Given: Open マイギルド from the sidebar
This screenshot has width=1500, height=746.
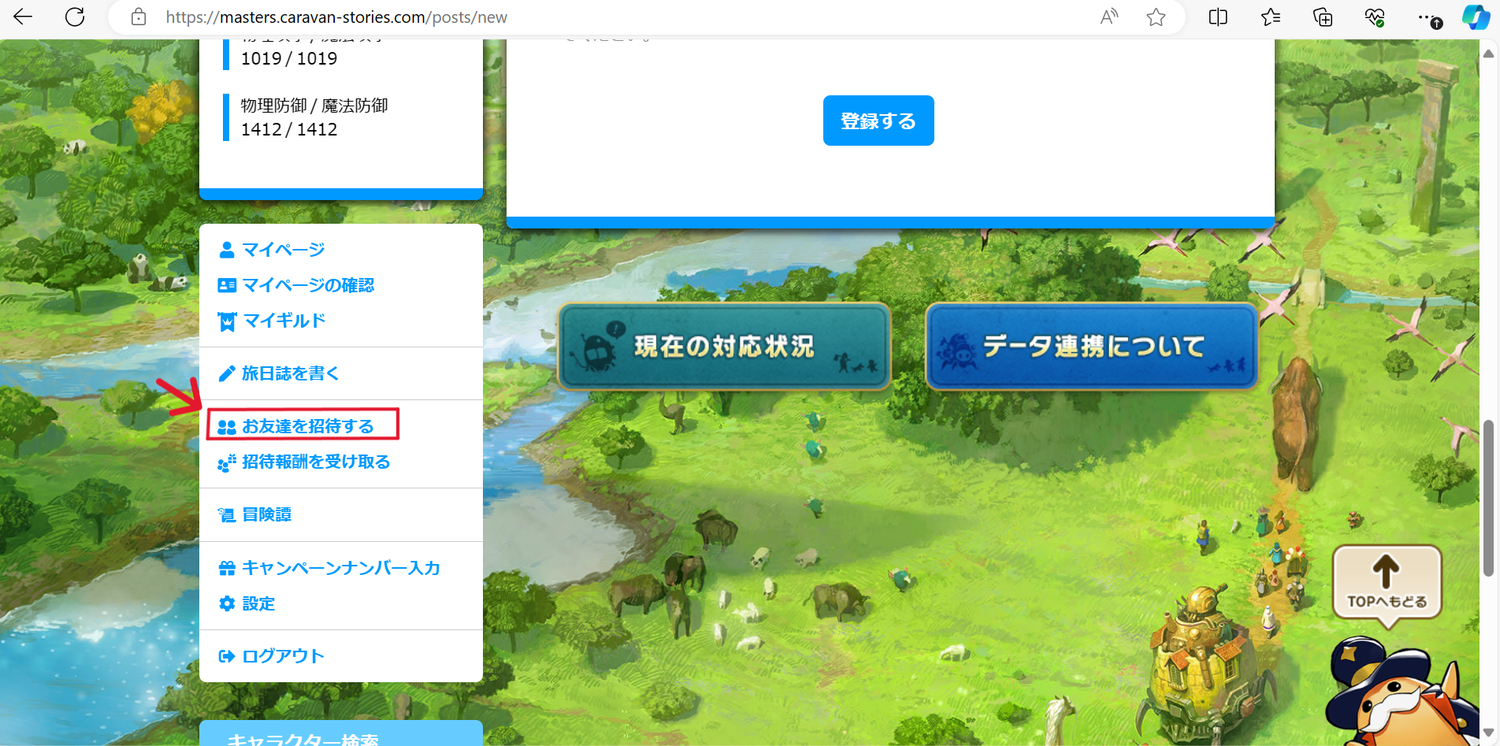Looking at the screenshot, I should [284, 321].
